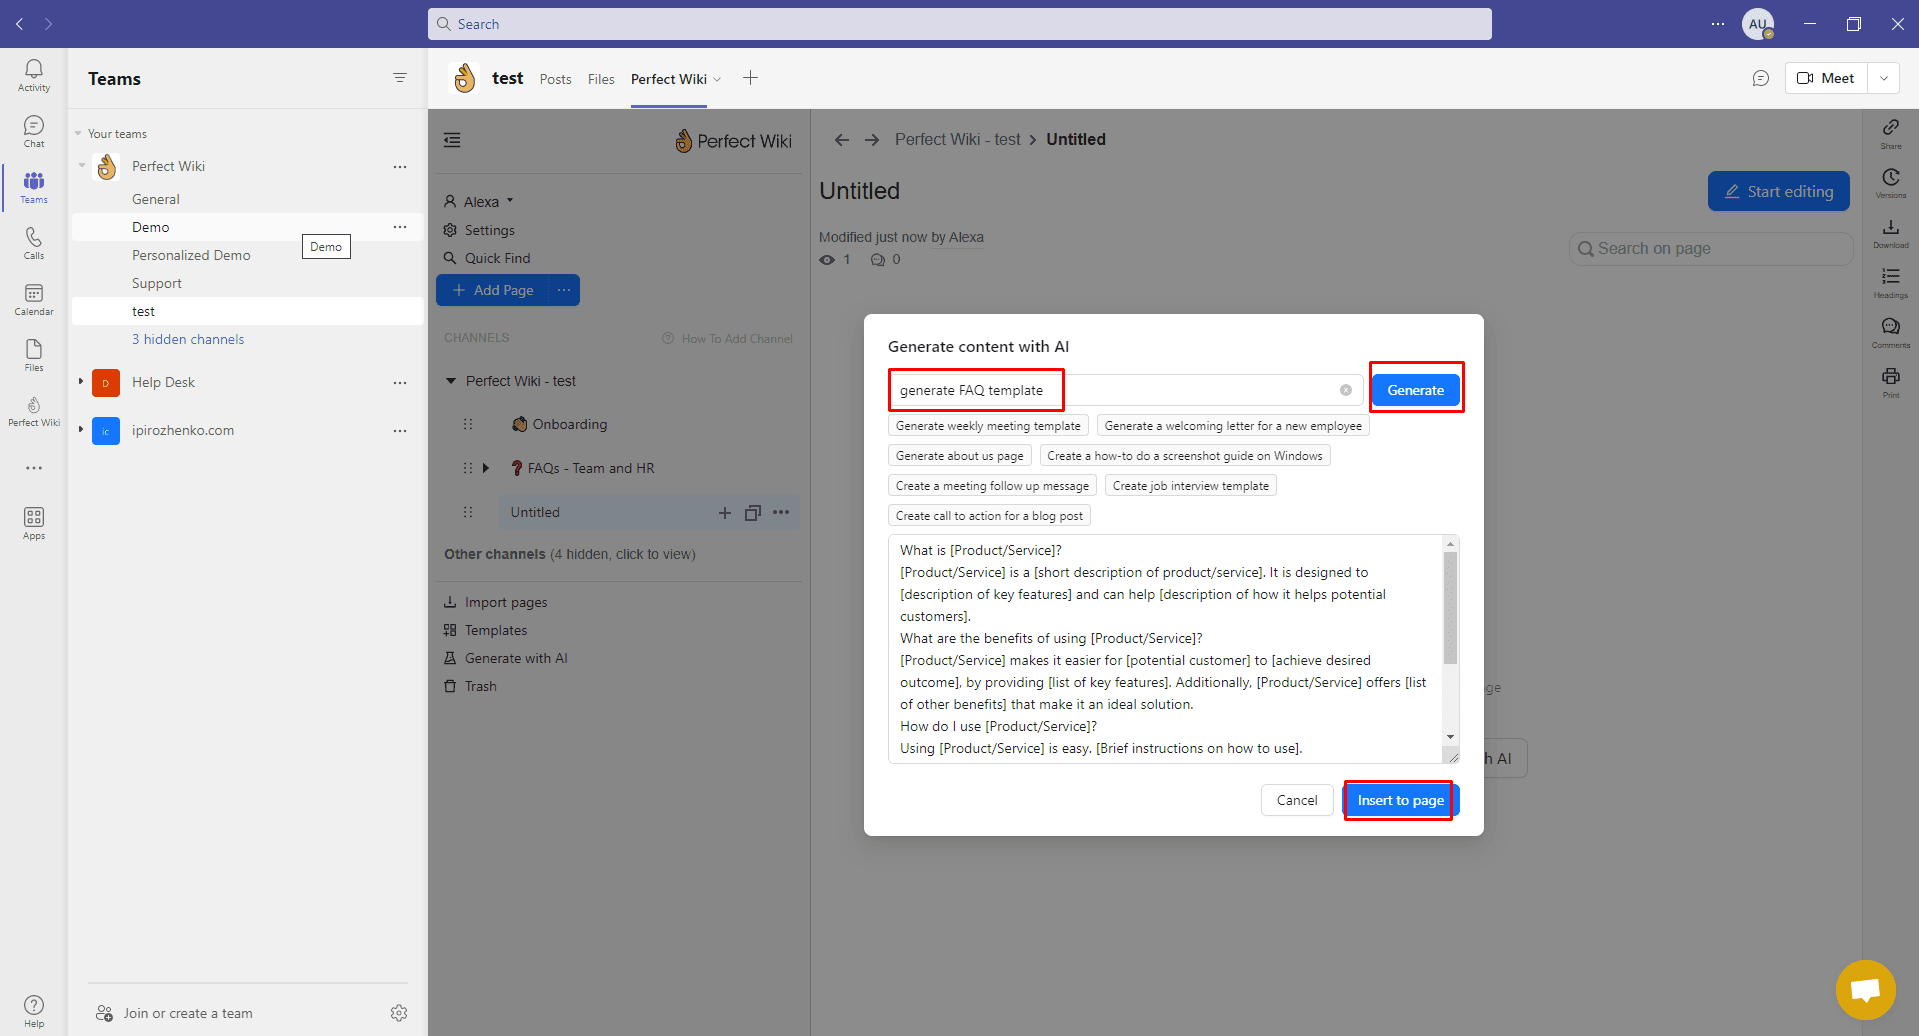Click the generated text scrollbar down arrow
Image resolution: width=1919 pixels, height=1036 pixels.
click(1450, 737)
